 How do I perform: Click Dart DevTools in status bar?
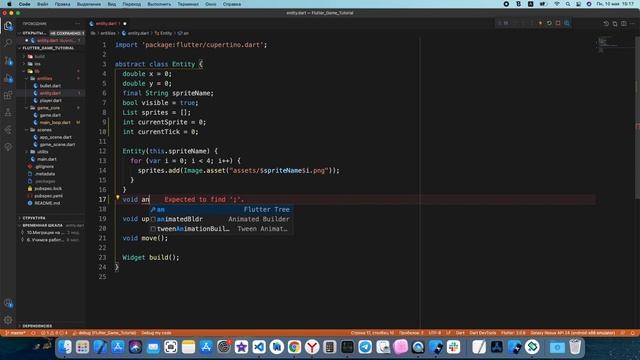483,333
